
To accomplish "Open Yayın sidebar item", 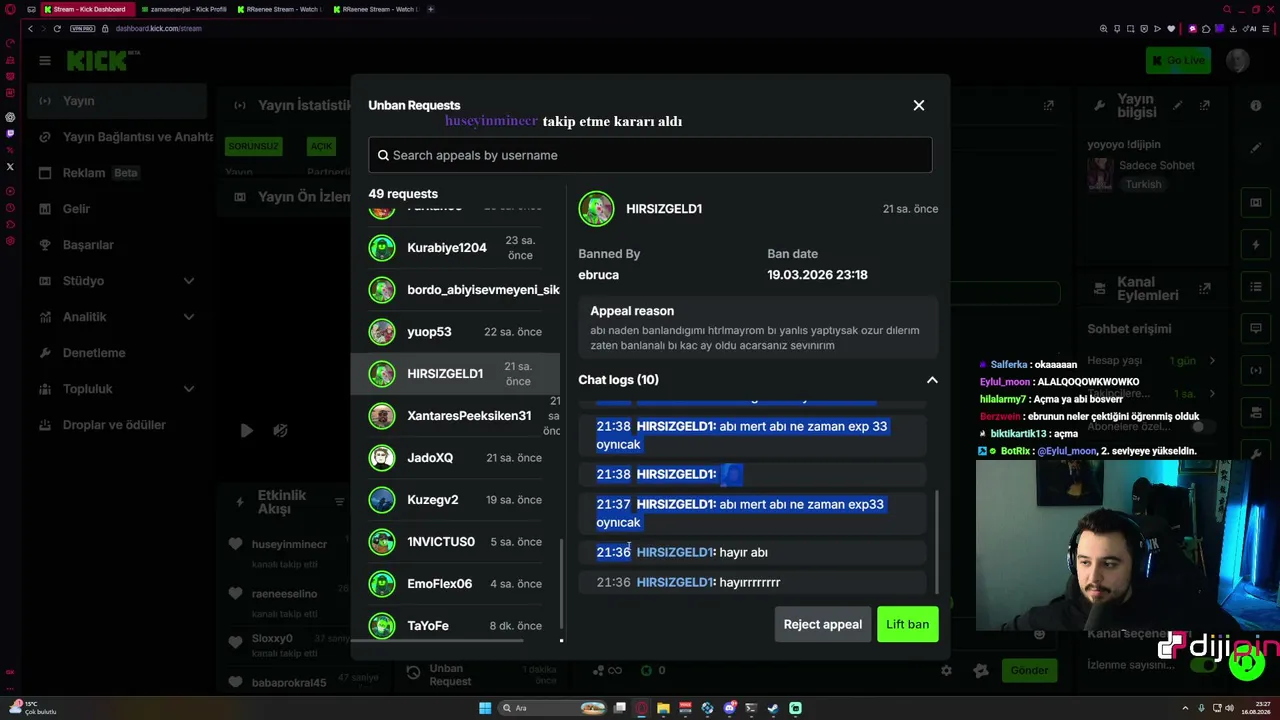I will point(116,101).
